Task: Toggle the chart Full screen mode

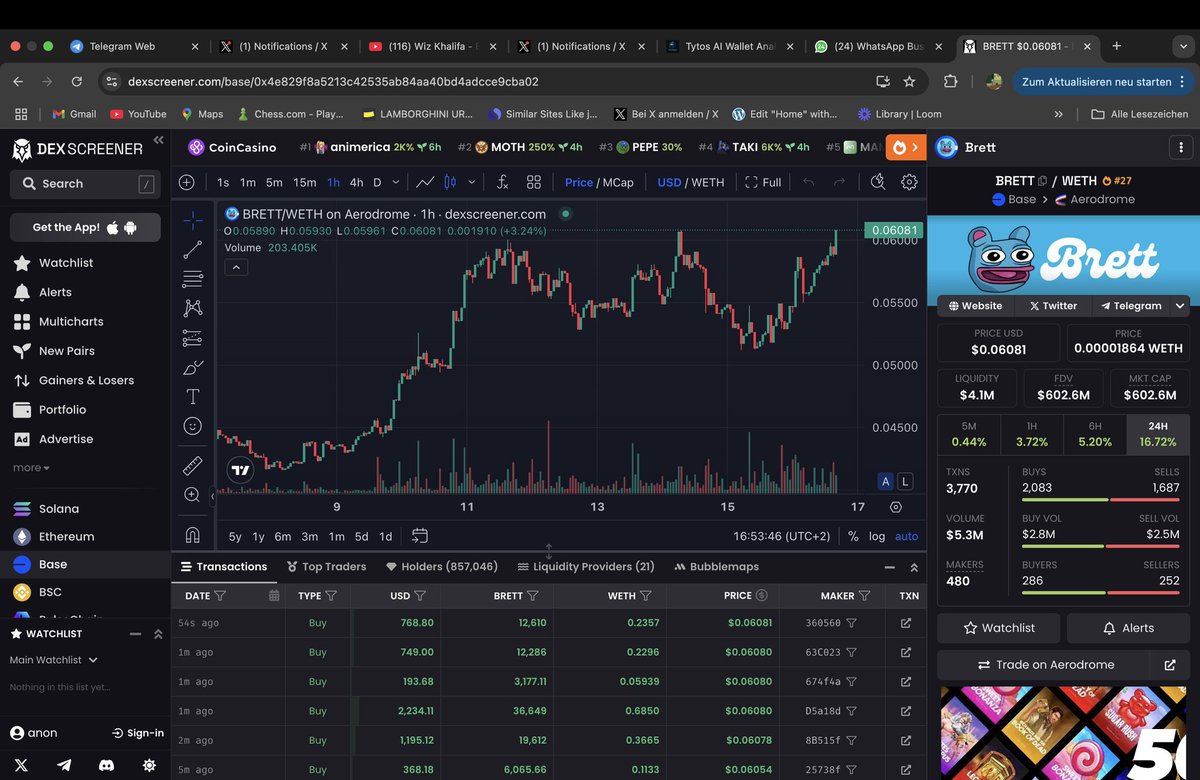Action: (763, 182)
